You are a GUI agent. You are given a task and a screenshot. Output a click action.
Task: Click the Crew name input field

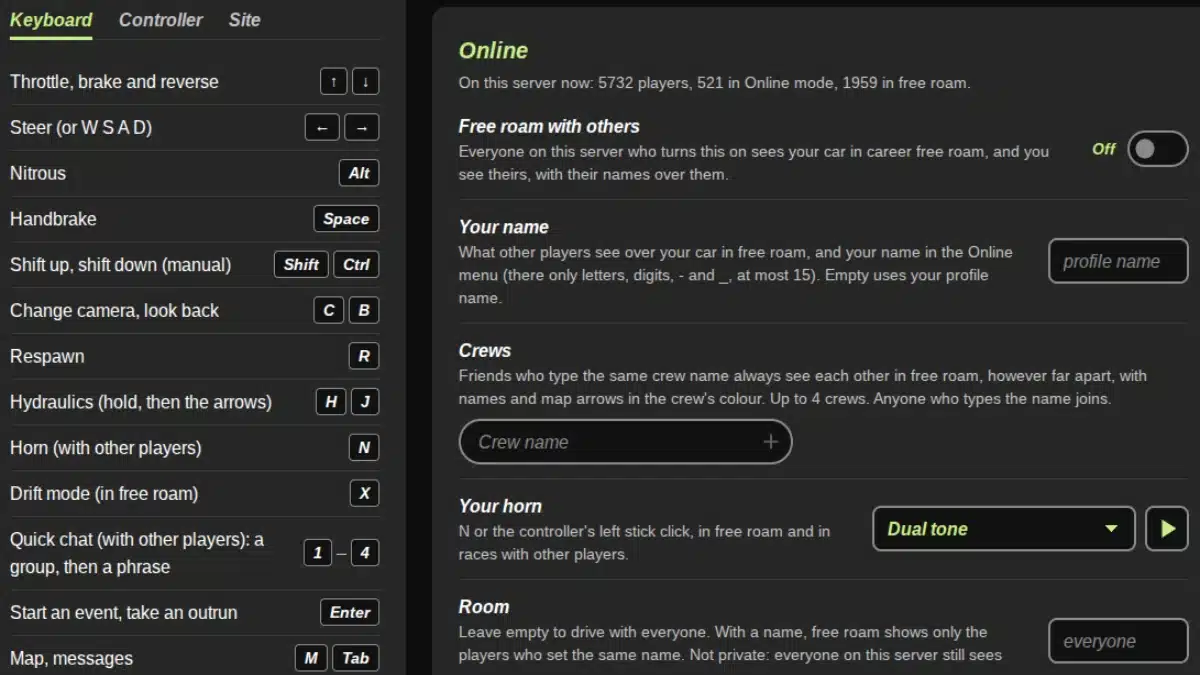click(x=625, y=442)
